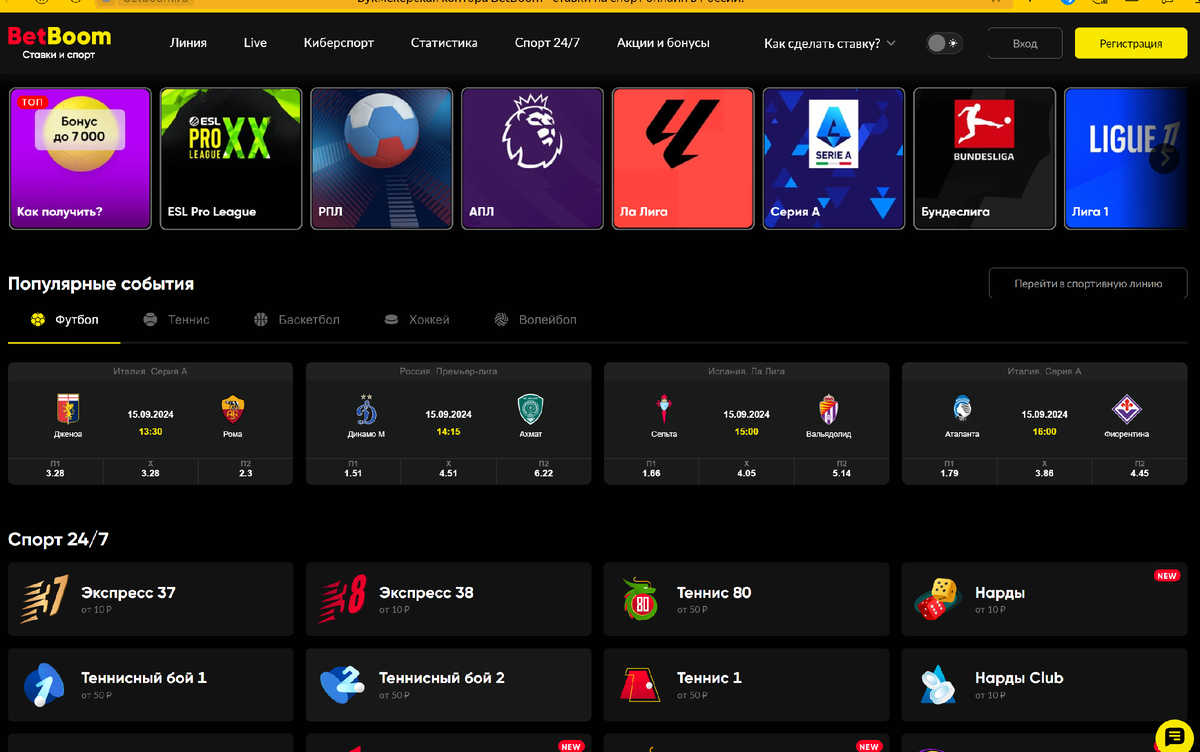Select the Футбол tab
Image resolution: width=1200 pixels, height=752 pixels.
(64, 319)
